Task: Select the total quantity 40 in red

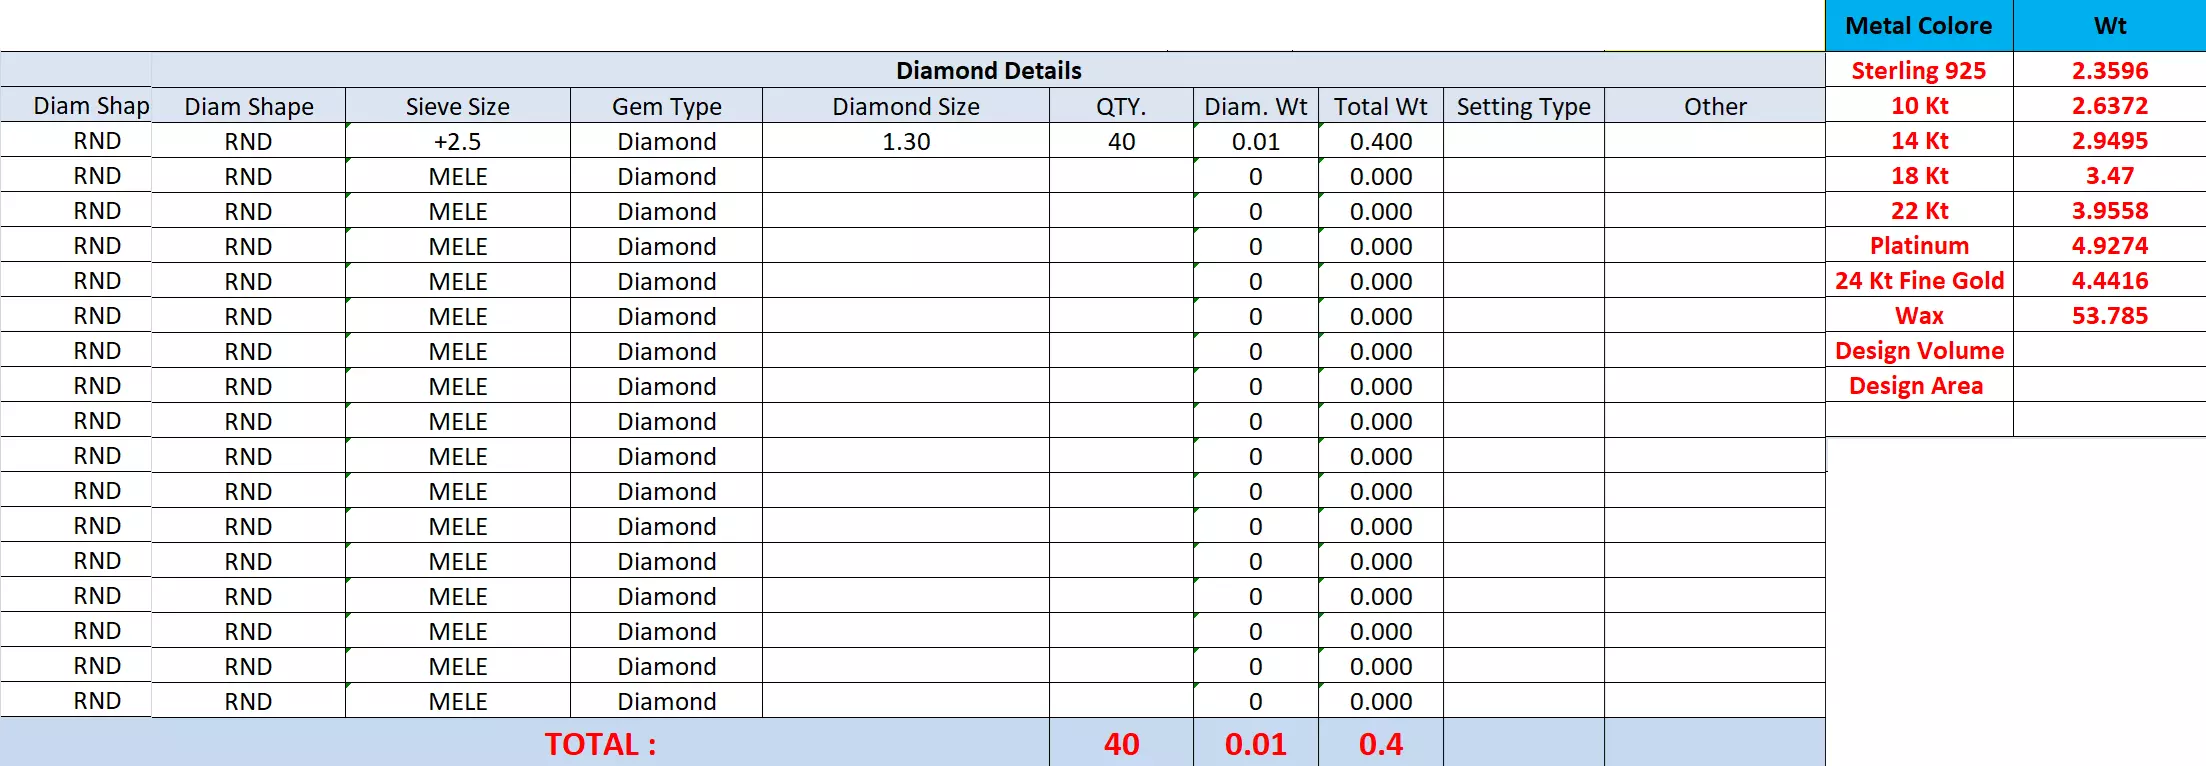Action: point(1121,744)
